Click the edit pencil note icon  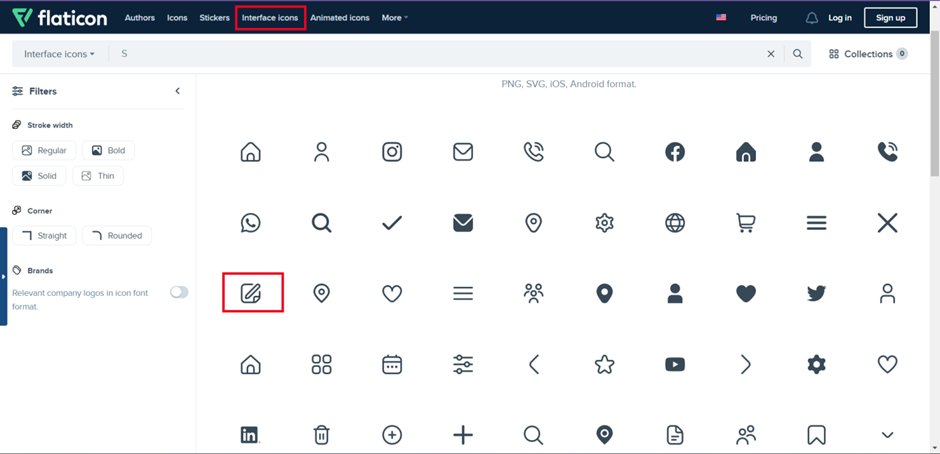click(251, 294)
